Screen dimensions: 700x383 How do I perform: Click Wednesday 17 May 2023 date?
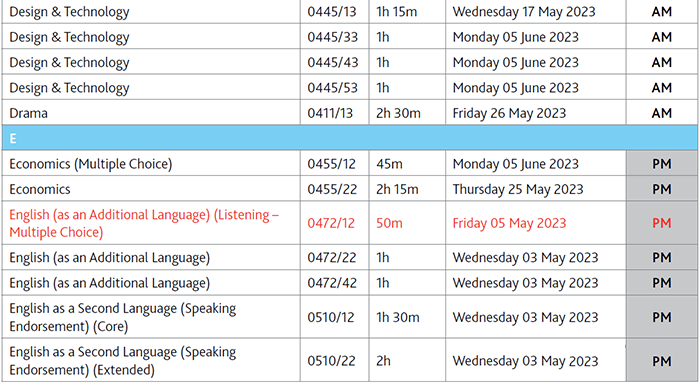click(x=524, y=12)
